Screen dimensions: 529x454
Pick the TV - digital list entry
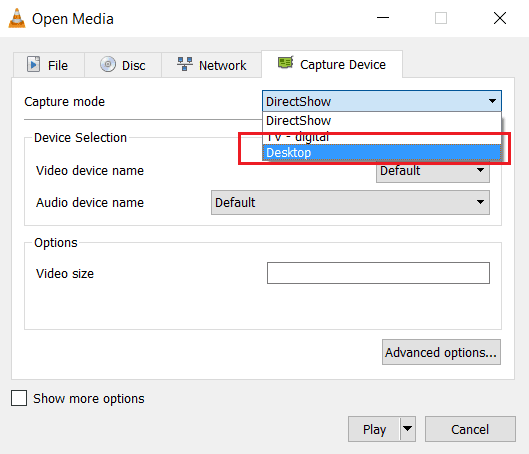click(382, 137)
